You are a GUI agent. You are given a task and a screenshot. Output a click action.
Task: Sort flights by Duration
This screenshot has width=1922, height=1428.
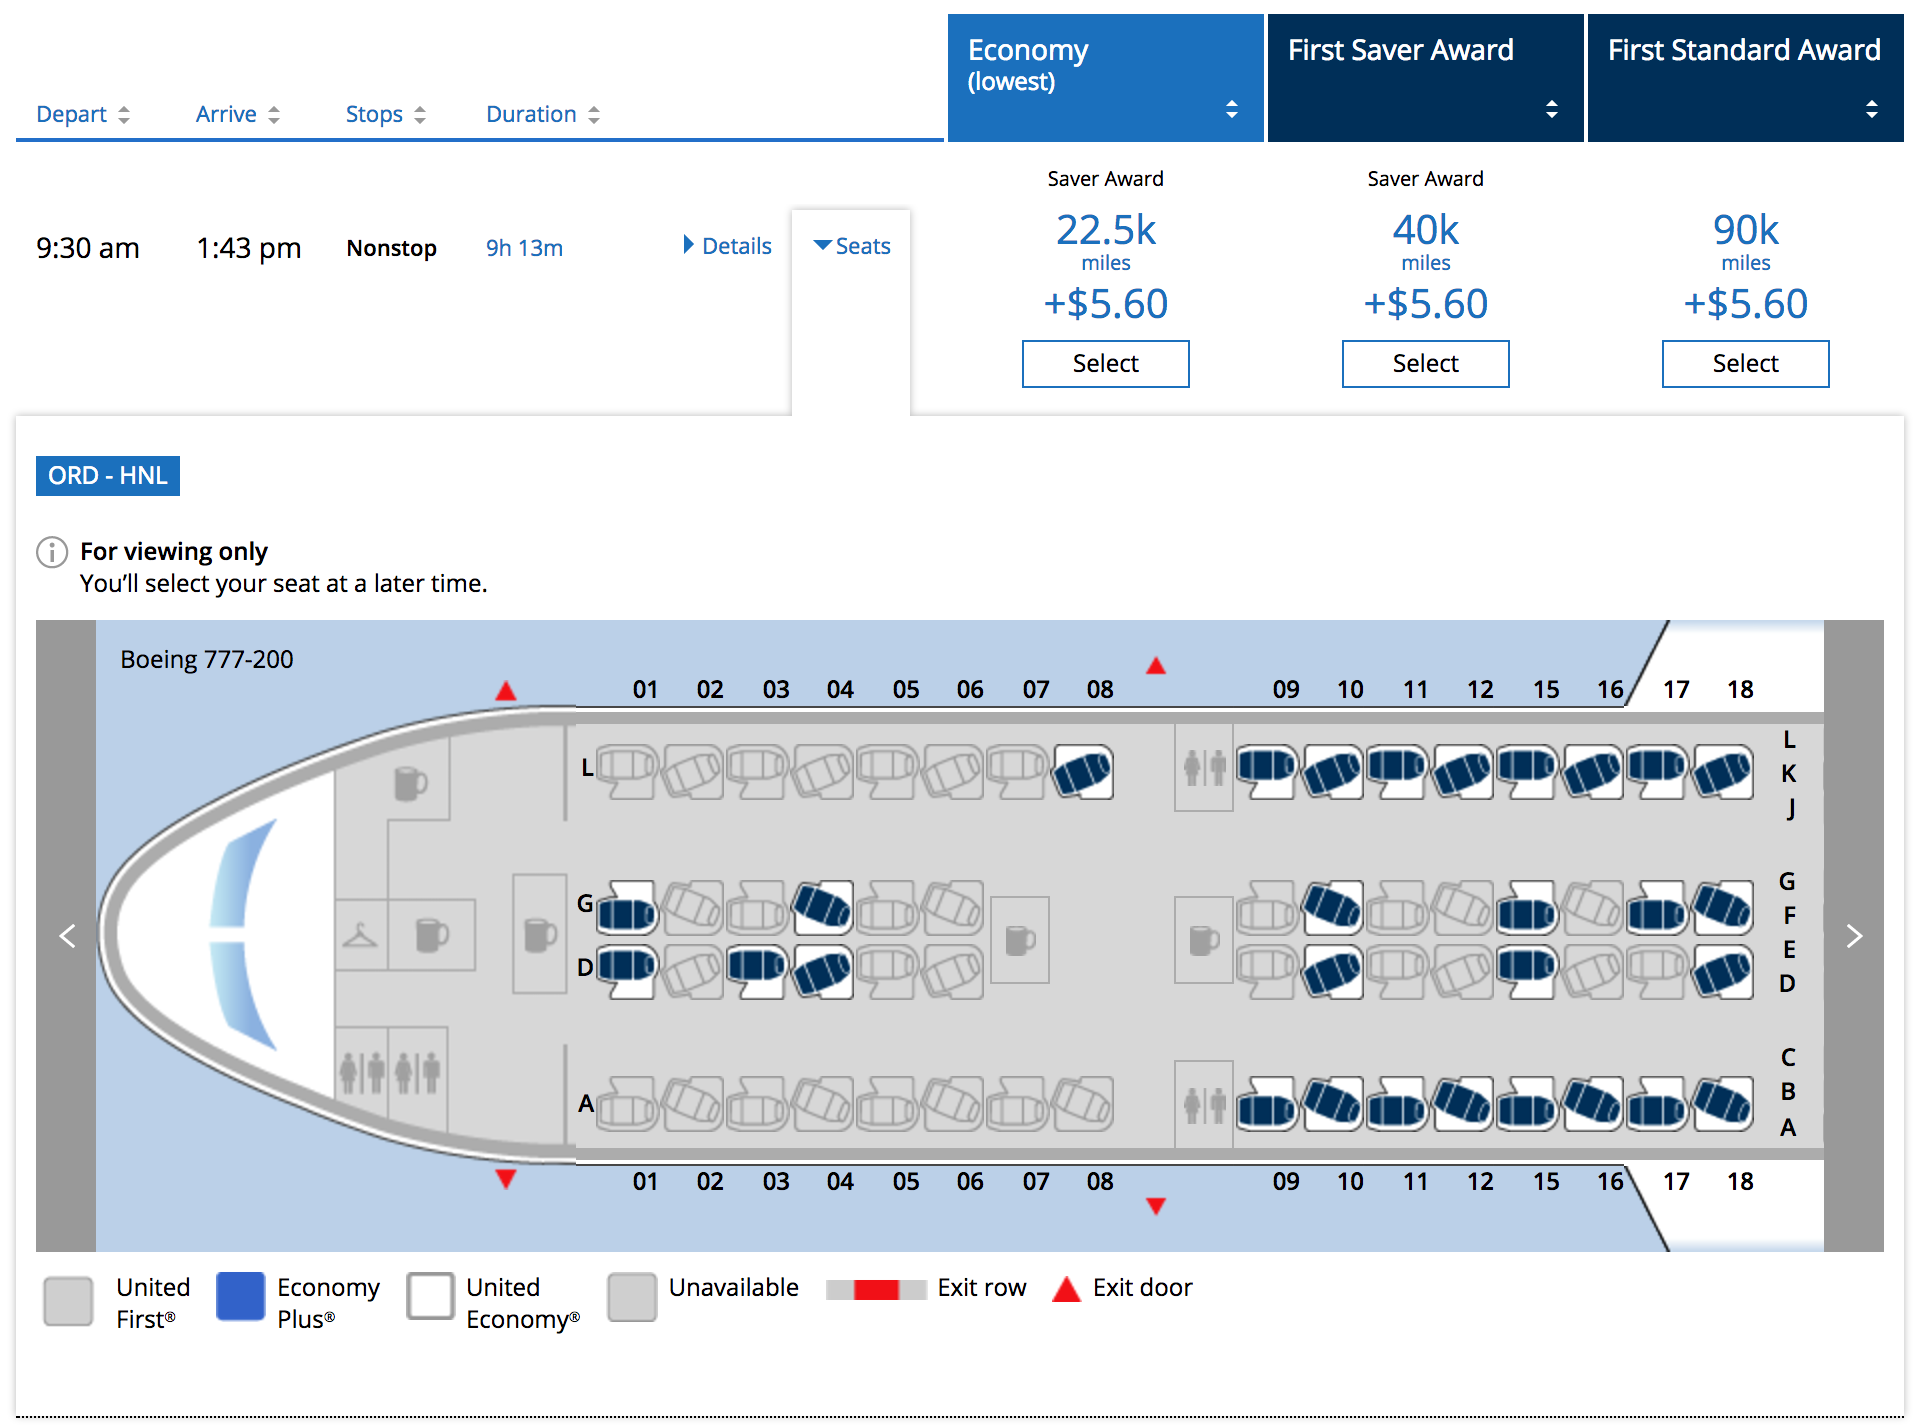(542, 114)
